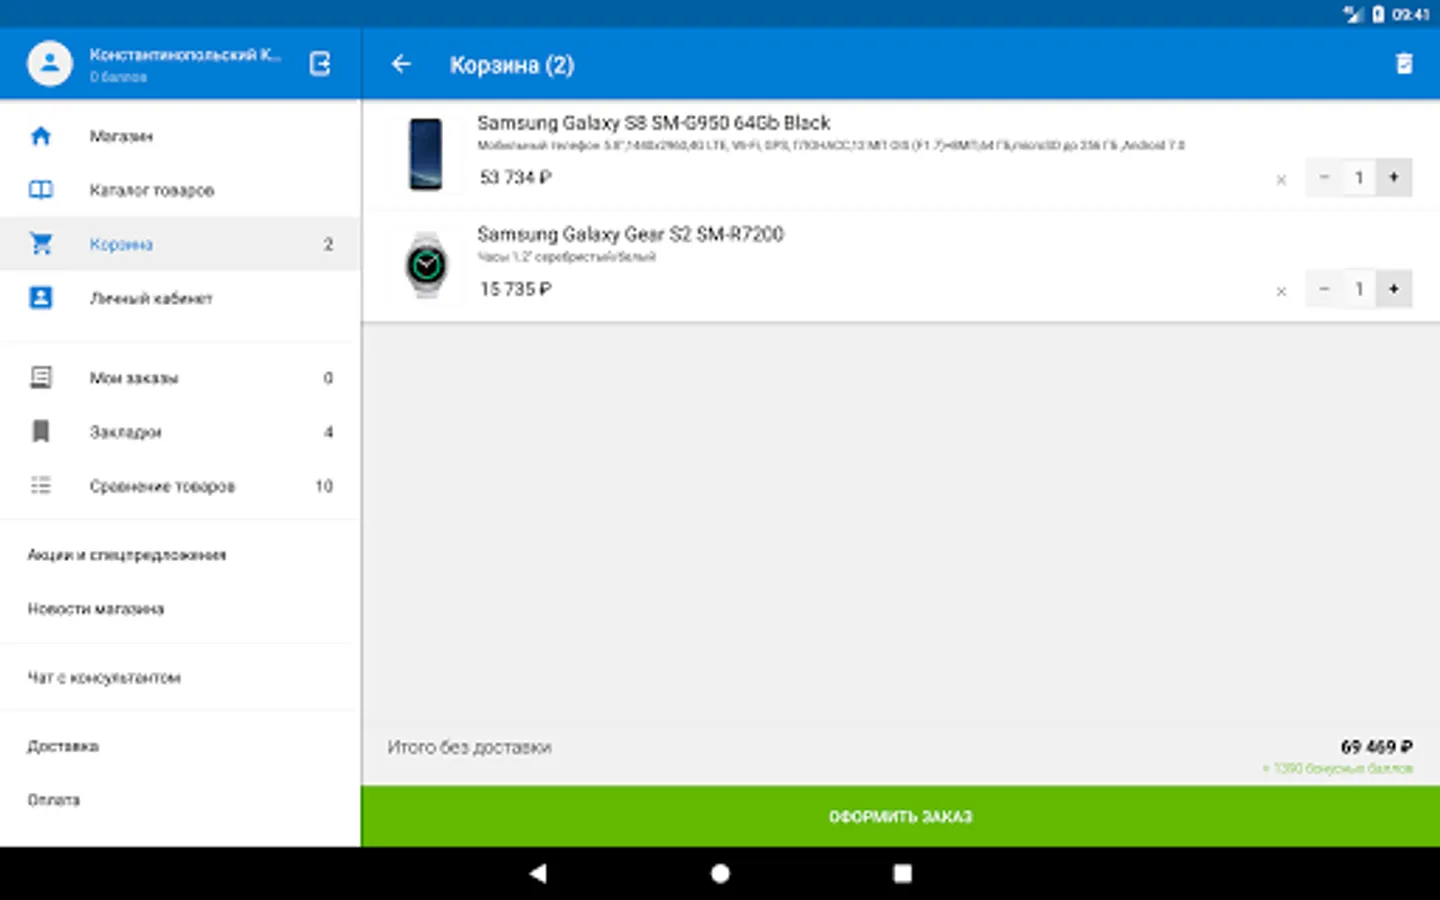The width and height of the screenshot is (1440, 900).
Task: Open Мои заказы list icon
Action: tap(41, 378)
